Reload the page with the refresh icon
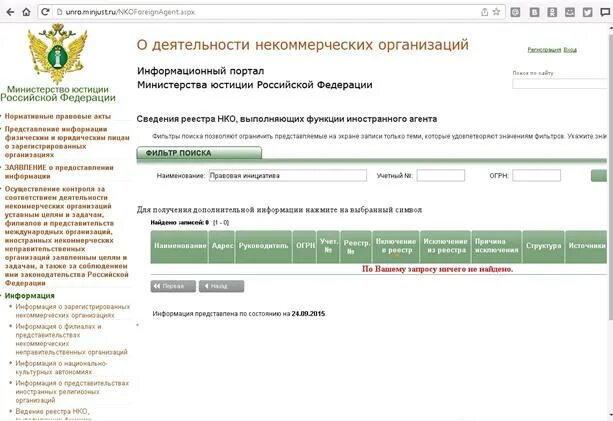 coord(45,12)
